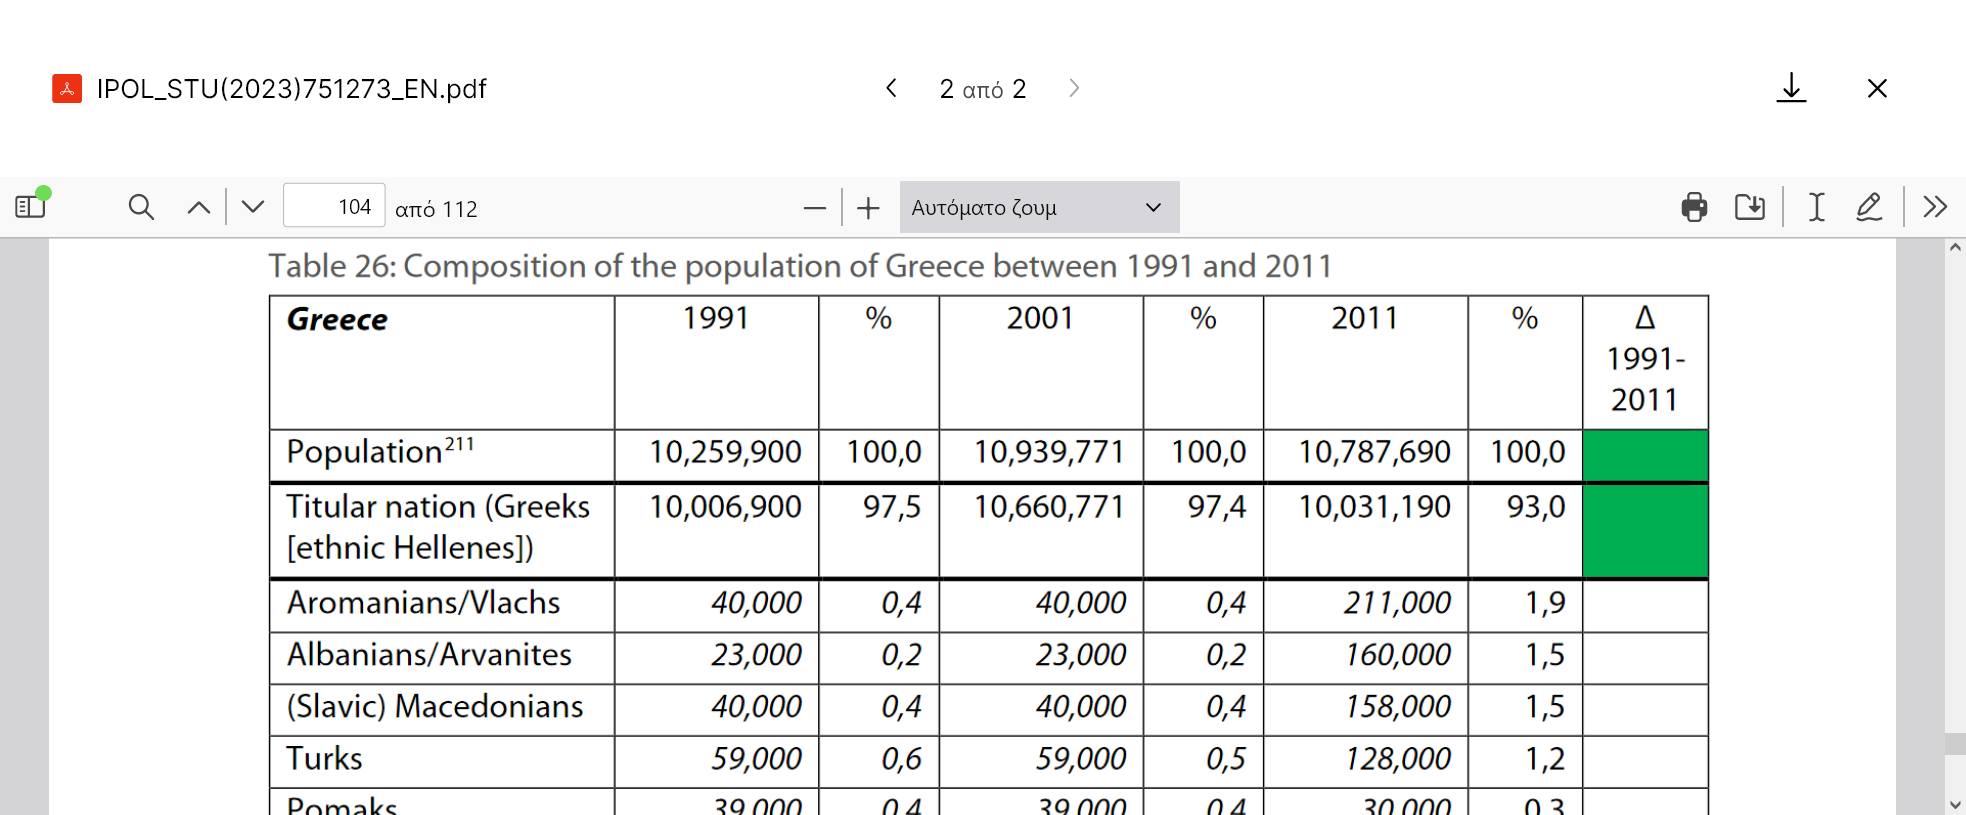Expand the tools menu double chevron

pos(1935,207)
